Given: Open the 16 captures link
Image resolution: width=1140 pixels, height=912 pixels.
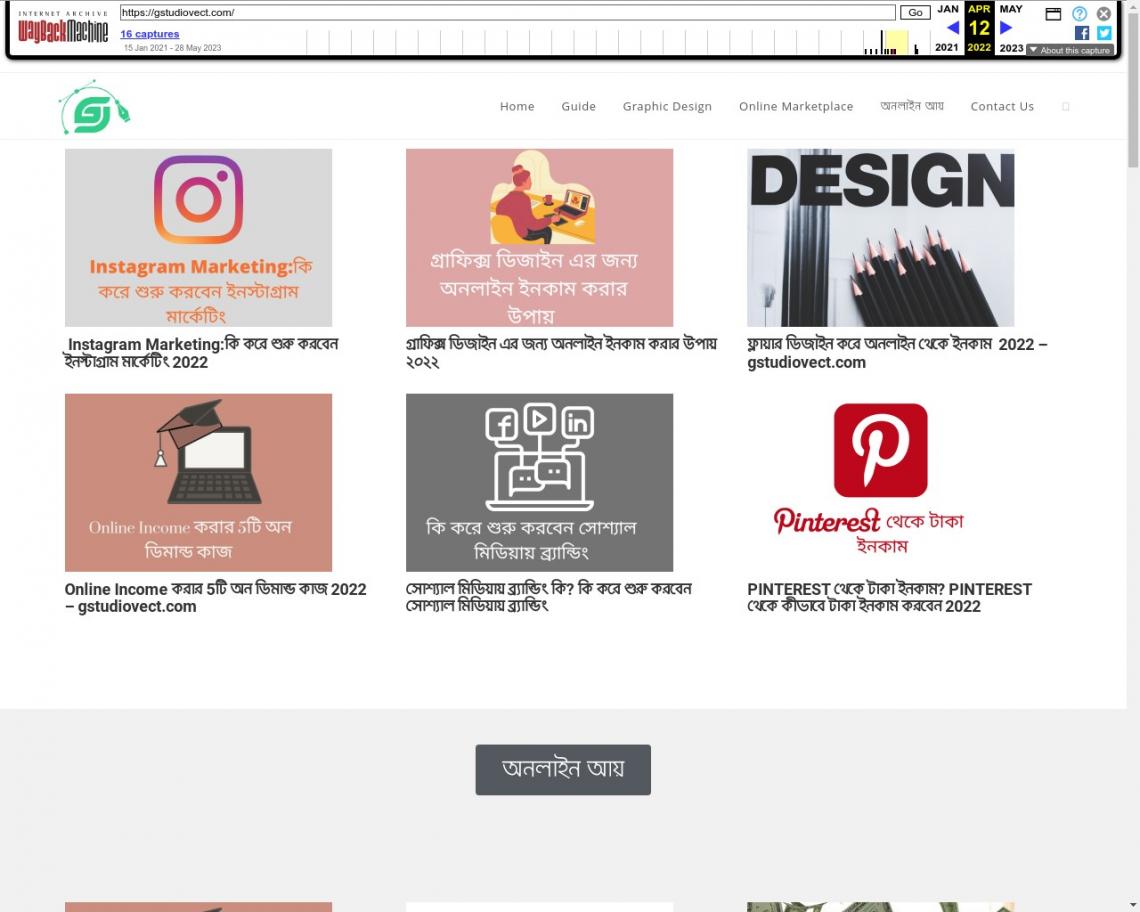Looking at the screenshot, I should pos(150,33).
